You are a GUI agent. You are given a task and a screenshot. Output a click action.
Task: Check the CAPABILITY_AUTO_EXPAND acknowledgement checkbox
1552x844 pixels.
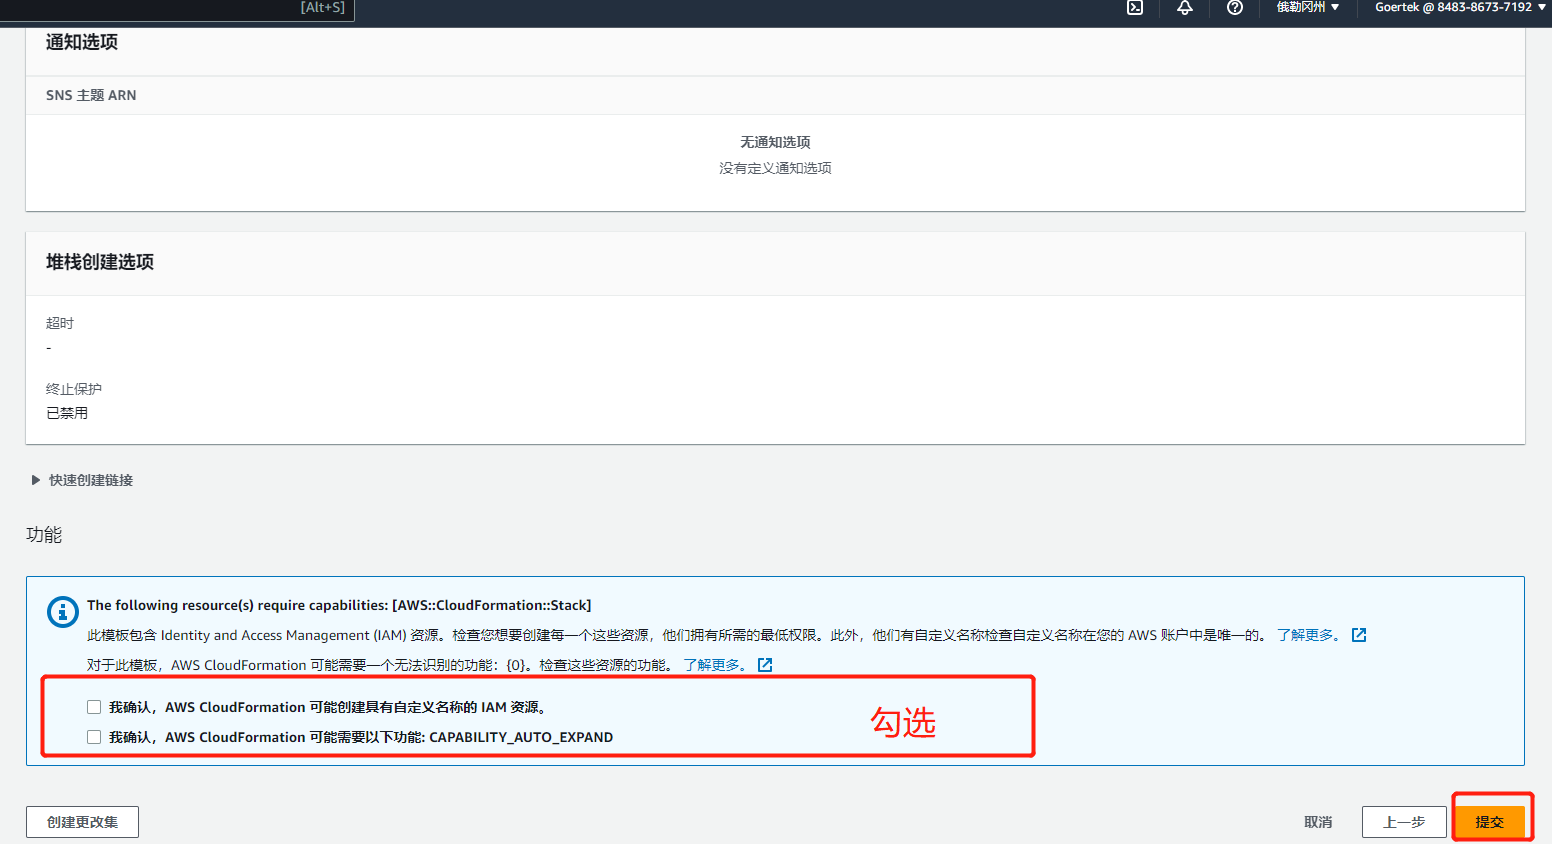point(94,737)
